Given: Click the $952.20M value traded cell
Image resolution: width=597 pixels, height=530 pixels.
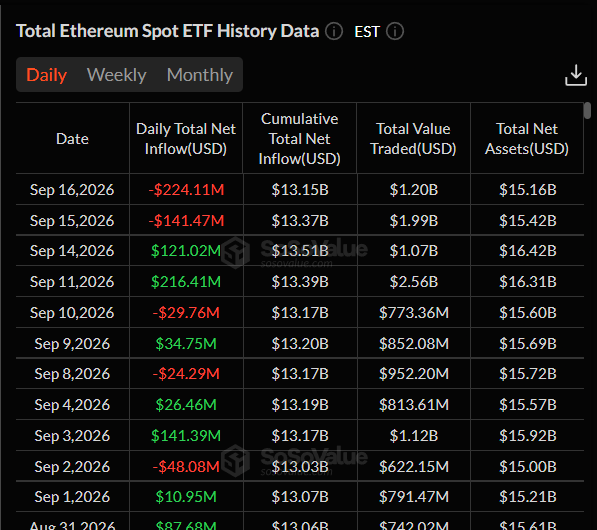Looking at the screenshot, I should 414,374.
